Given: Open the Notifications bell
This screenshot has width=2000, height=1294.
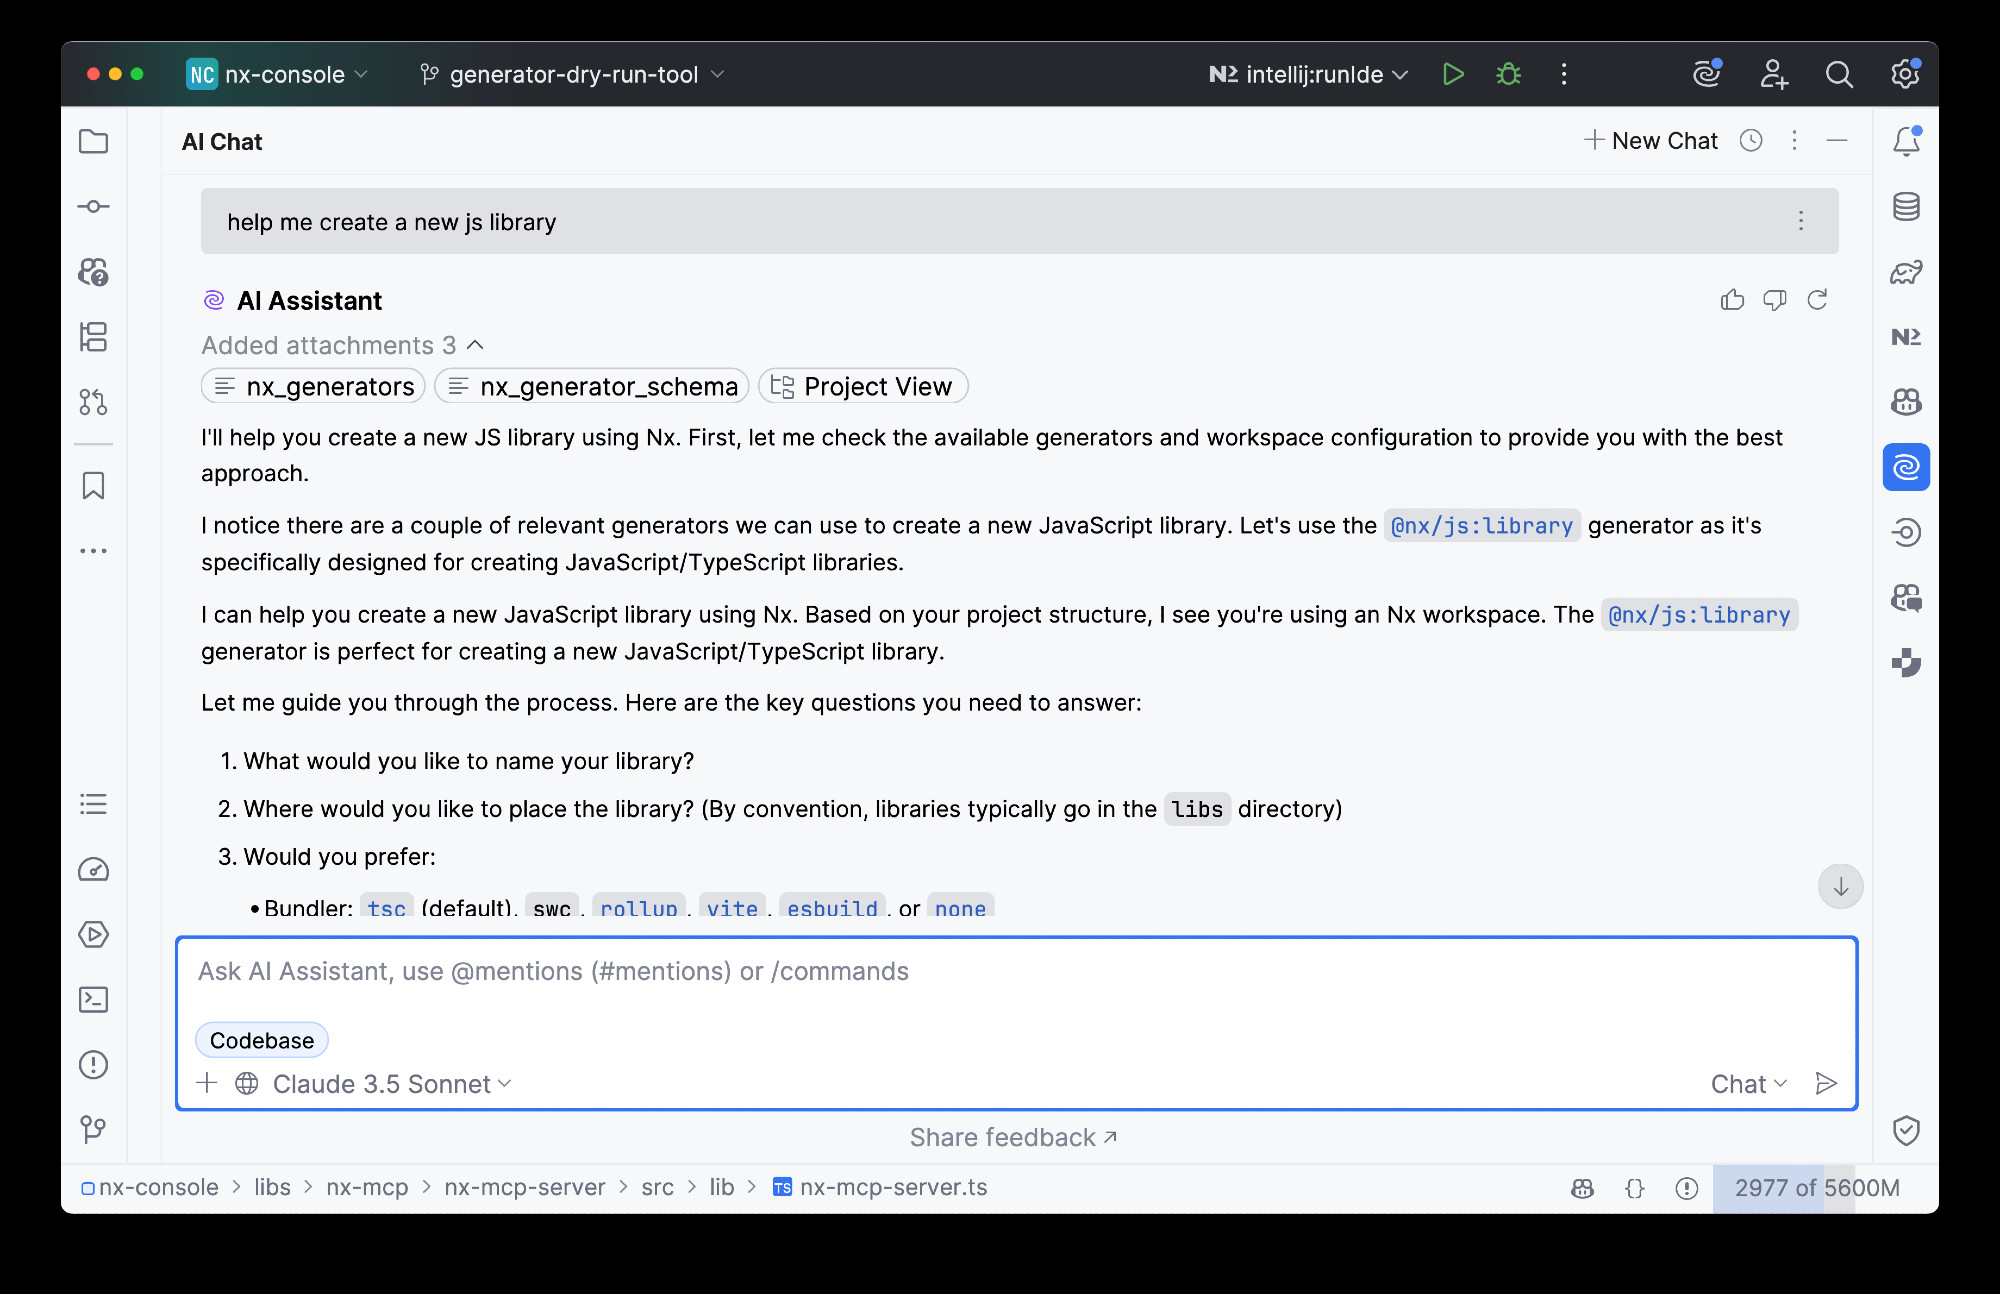Looking at the screenshot, I should [x=1906, y=142].
